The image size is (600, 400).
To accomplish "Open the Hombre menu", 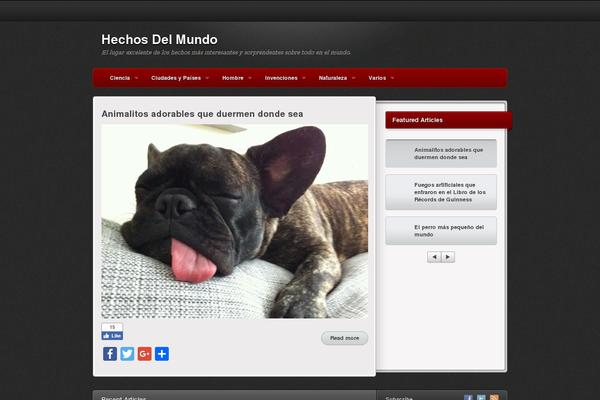I will (x=233, y=78).
